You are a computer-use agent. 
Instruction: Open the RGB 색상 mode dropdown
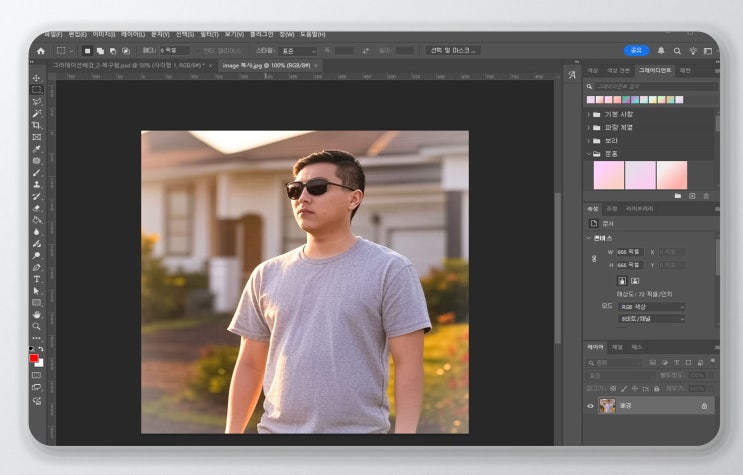point(651,307)
